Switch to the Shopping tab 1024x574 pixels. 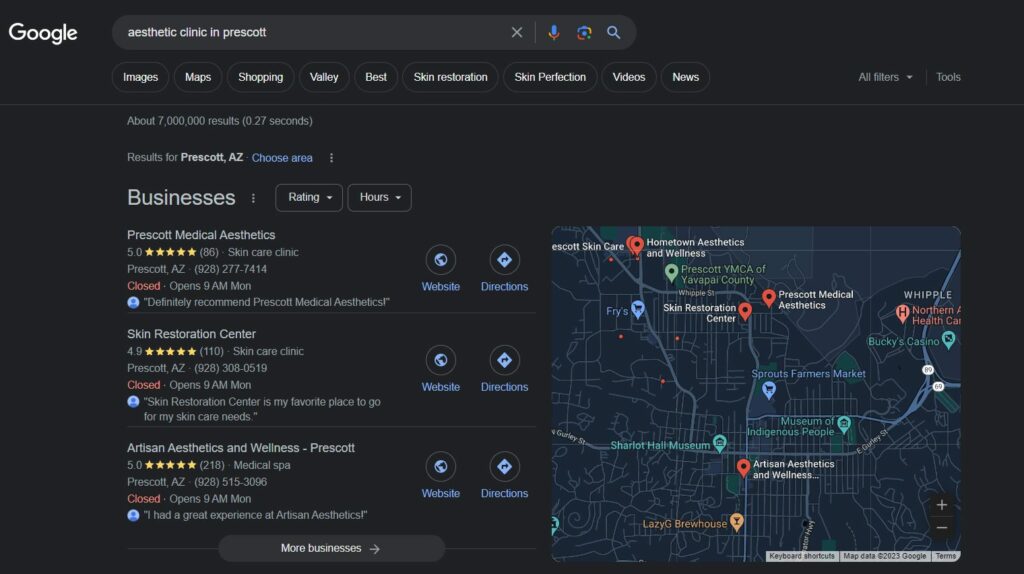click(x=261, y=77)
